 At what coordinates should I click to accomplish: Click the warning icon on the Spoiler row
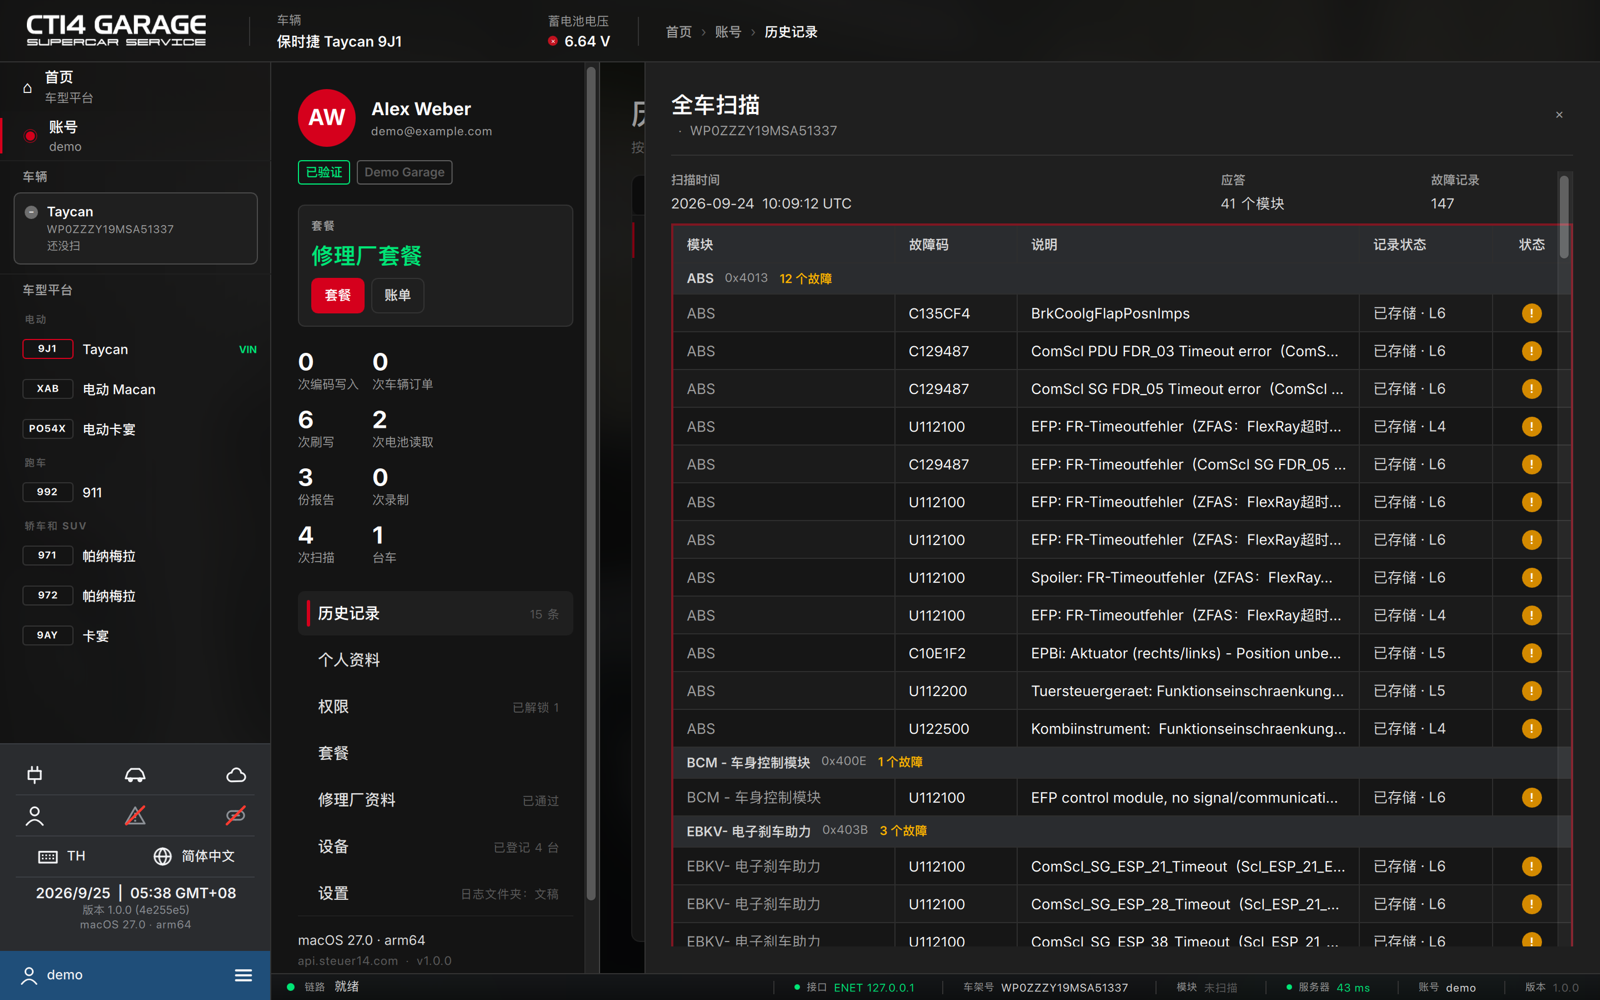[x=1531, y=578]
